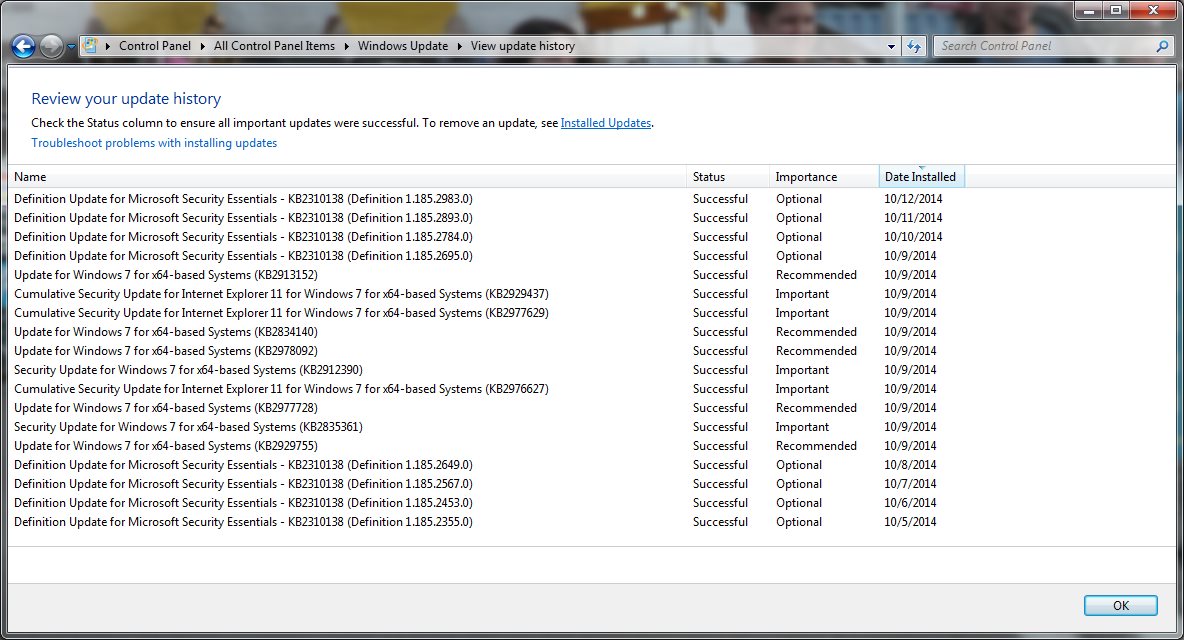Open recent pages dropdown beside Forward arrow
The image size is (1184, 640).
click(x=71, y=47)
